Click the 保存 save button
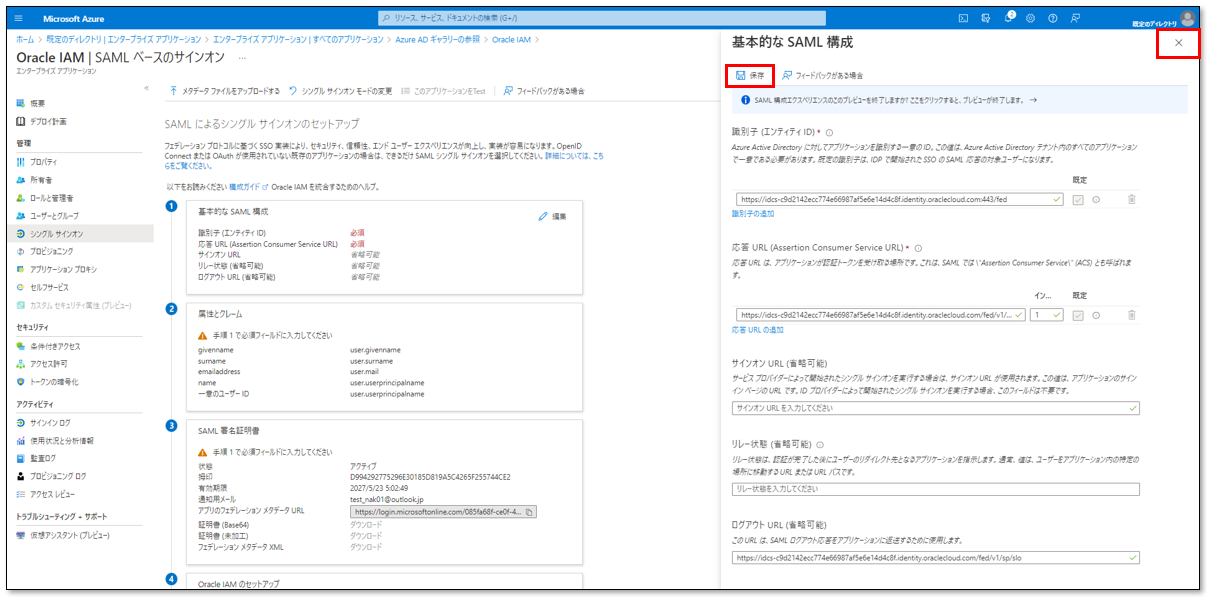This screenshot has height=597, width=1207. click(750, 75)
